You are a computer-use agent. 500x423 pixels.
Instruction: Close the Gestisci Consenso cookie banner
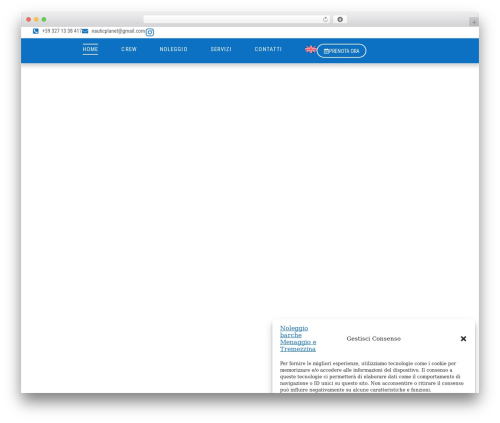click(x=463, y=339)
